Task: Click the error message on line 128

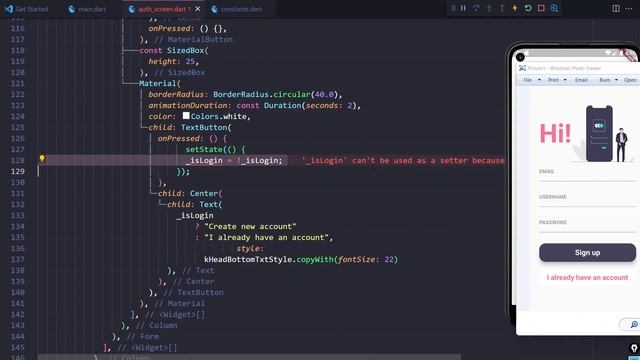Action: [x=403, y=160]
